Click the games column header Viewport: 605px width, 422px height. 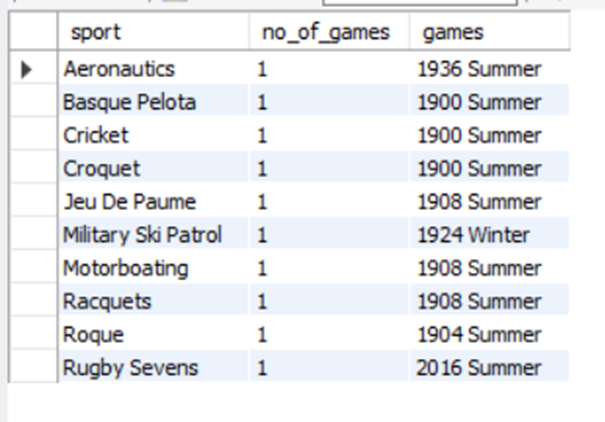coord(489,31)
